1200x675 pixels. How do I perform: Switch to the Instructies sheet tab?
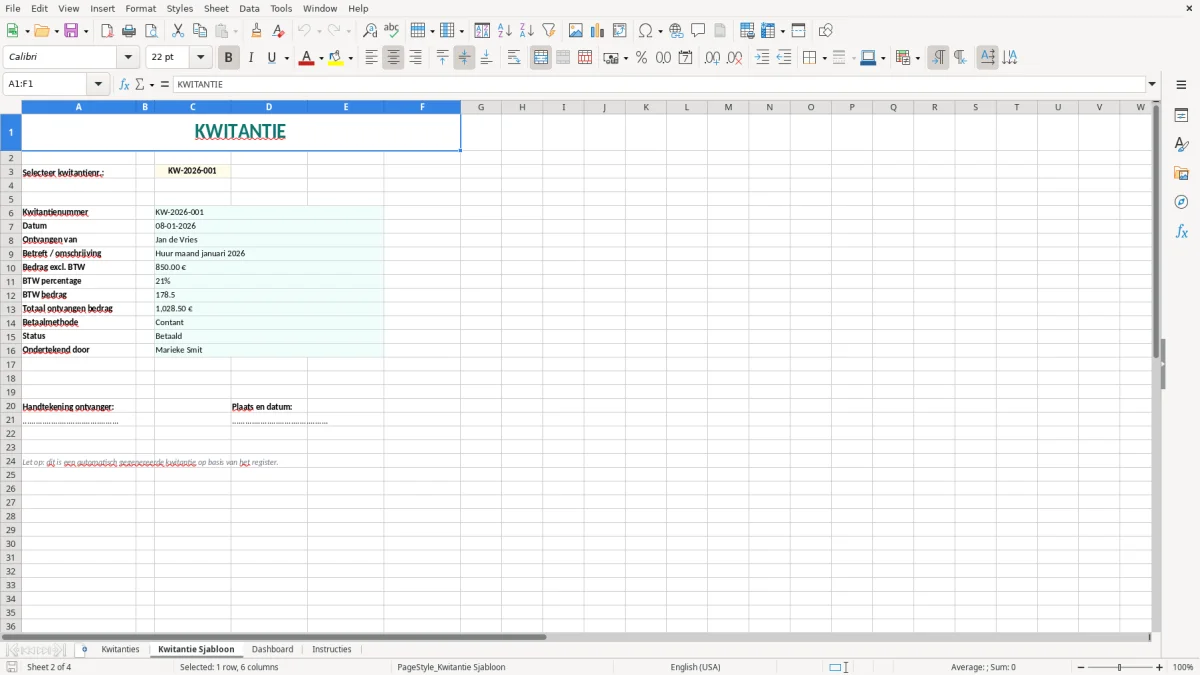(x=332, y=649)
